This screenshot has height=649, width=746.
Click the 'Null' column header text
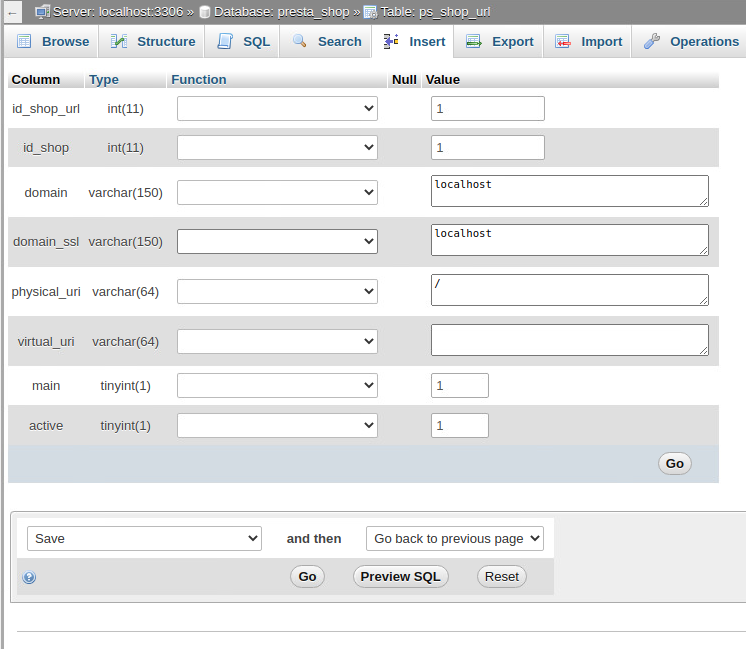(404, 79)
